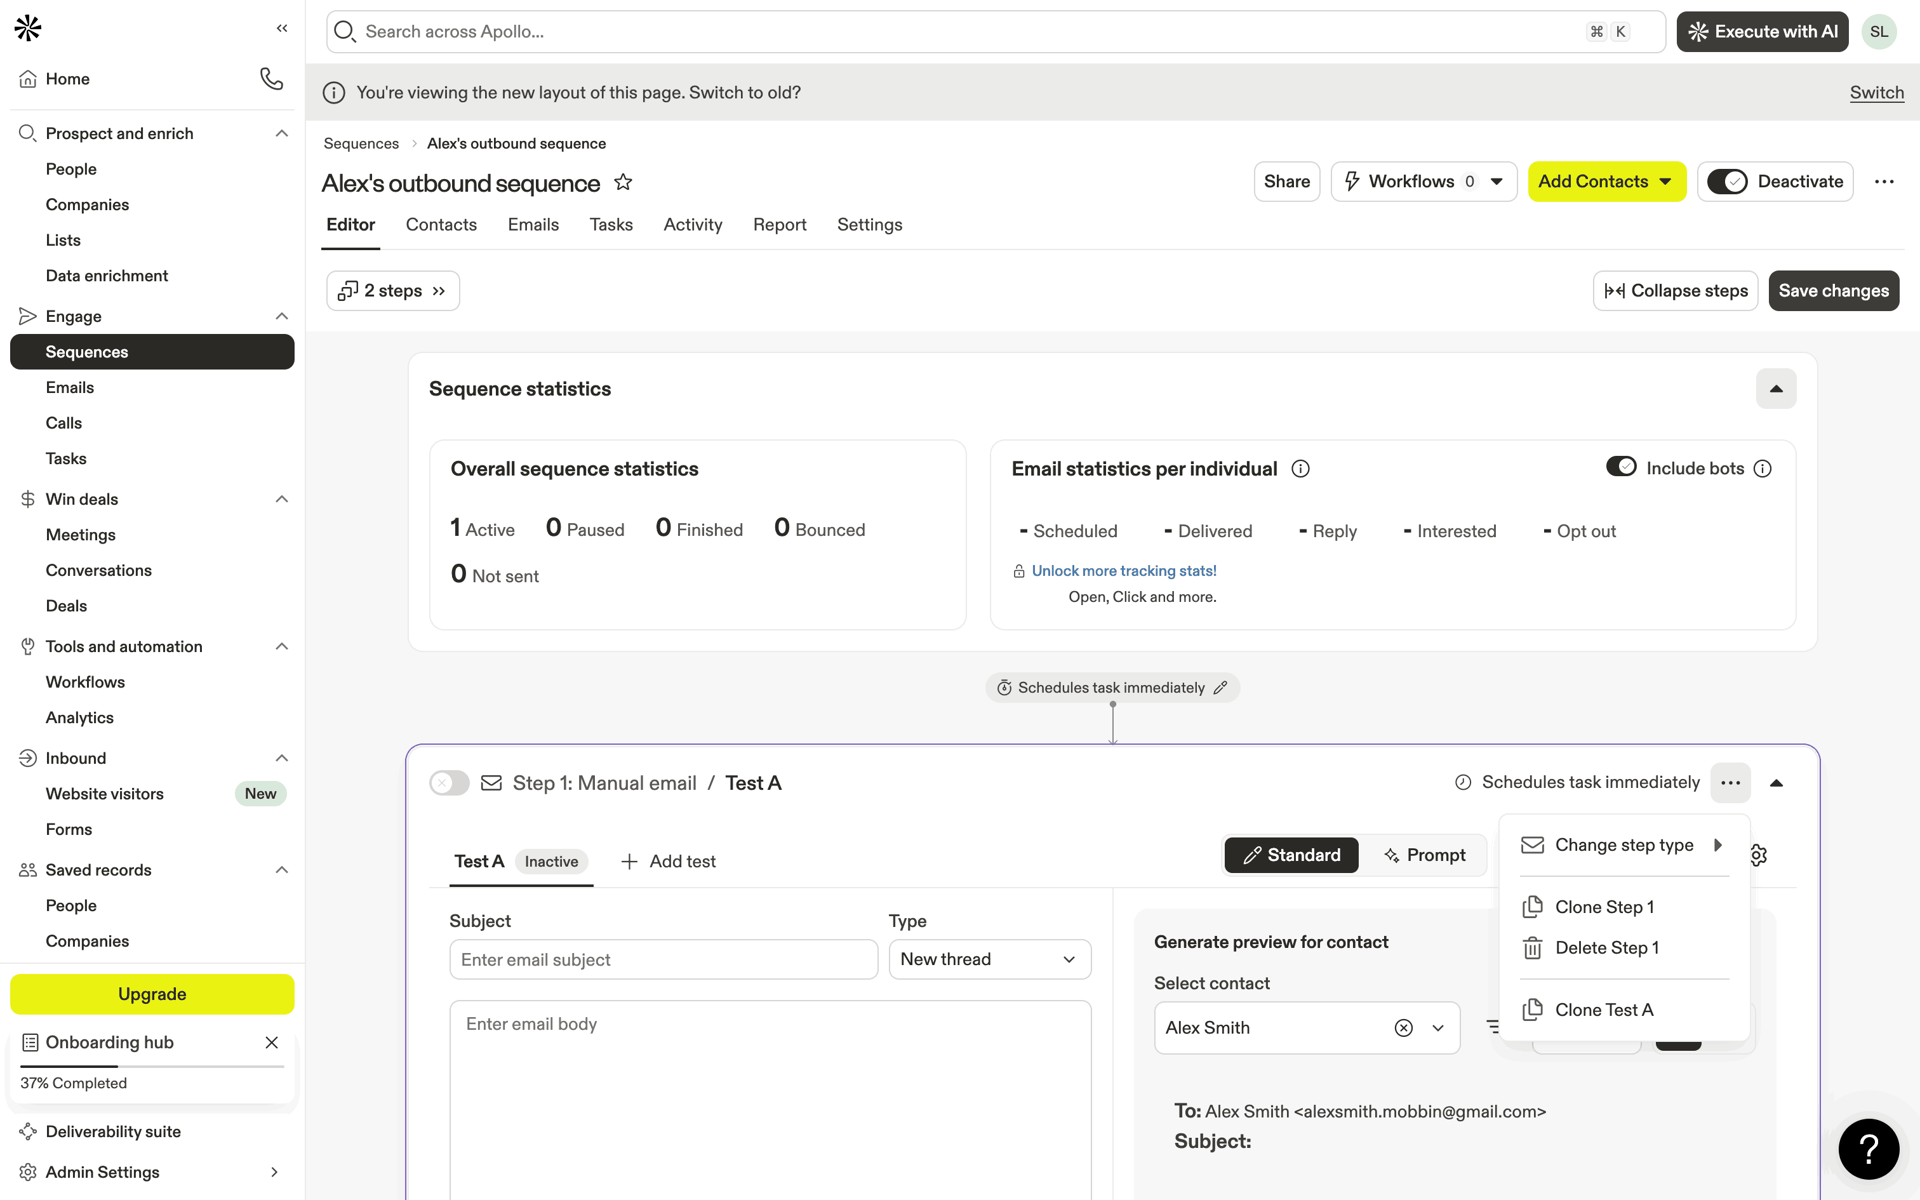Expand the 2 steps panel
The width and height of the screenshot is (1920, 1200).
[x=393, y=291]
